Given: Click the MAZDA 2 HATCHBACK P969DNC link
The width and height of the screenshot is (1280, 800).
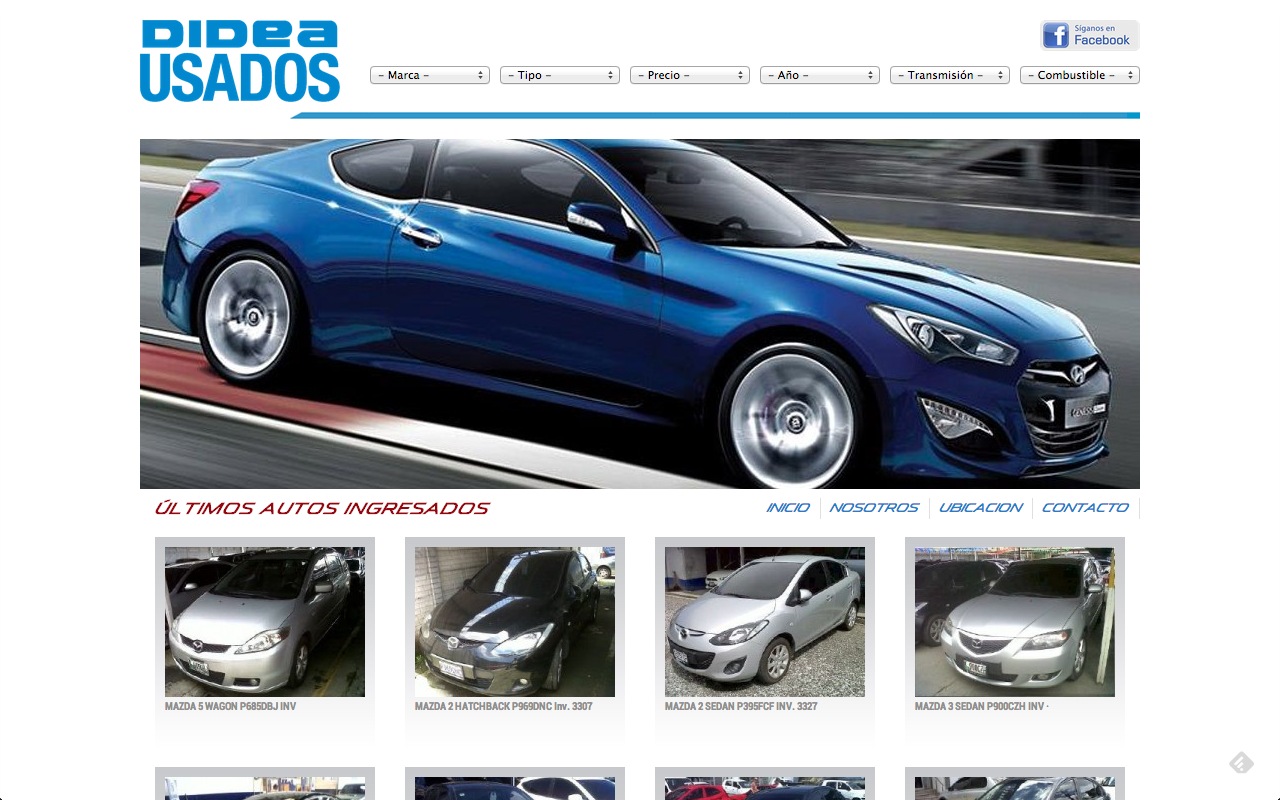Looking at the screenshot, I should coord(504,707).
